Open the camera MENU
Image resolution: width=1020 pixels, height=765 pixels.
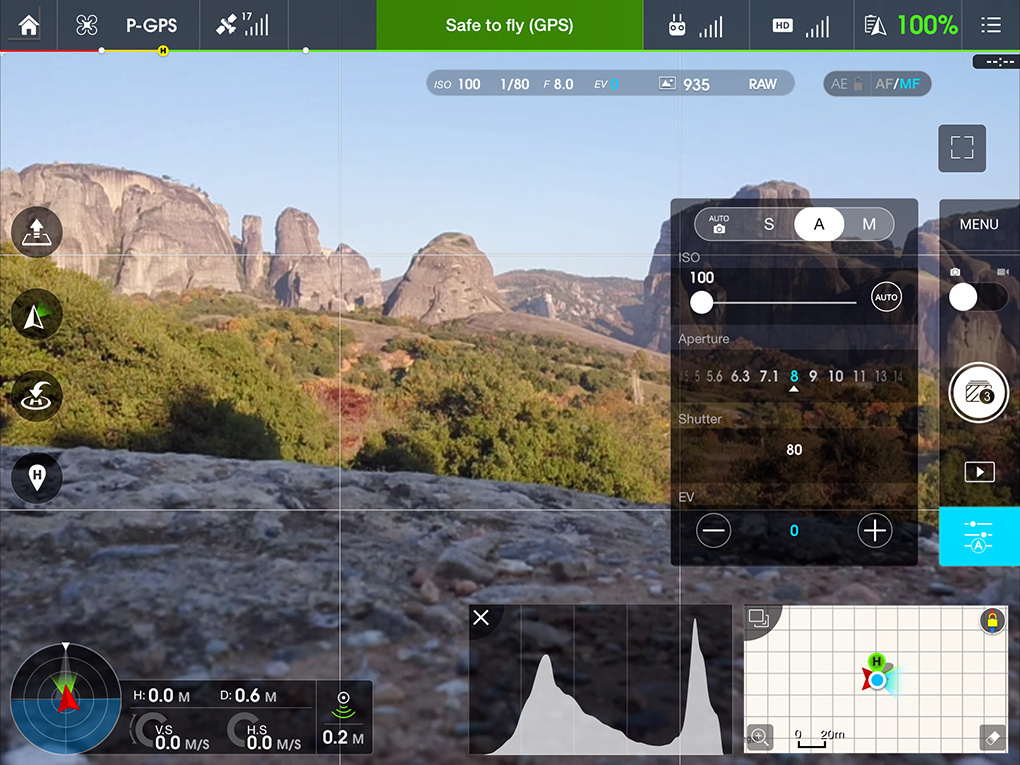[979, 224]
